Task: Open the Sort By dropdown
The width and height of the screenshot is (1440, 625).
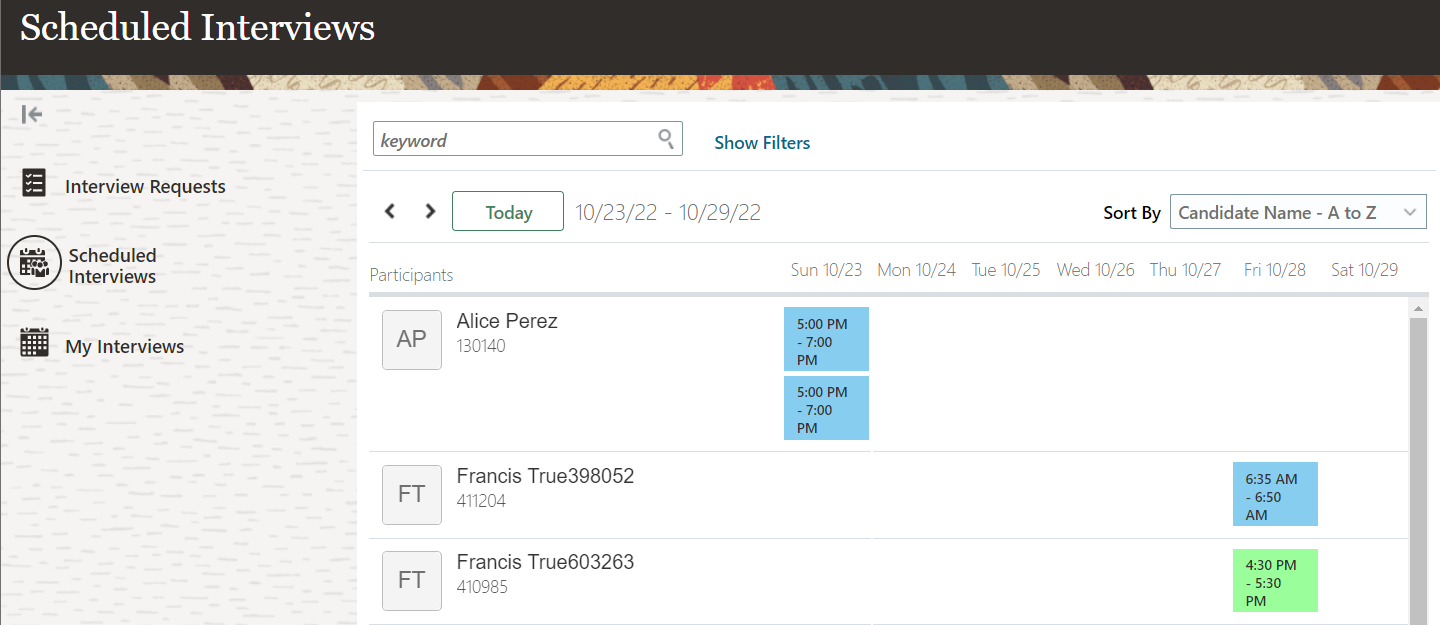Action: [x=1298, y=212]
